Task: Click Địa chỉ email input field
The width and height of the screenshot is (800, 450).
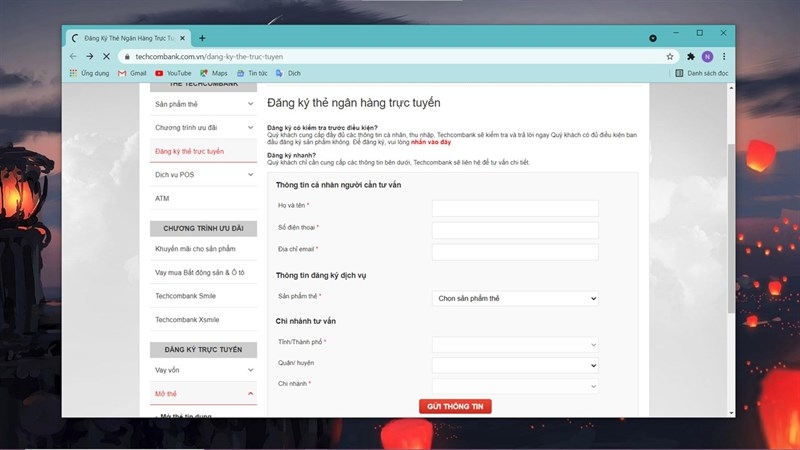Action: tap(515, 252)
